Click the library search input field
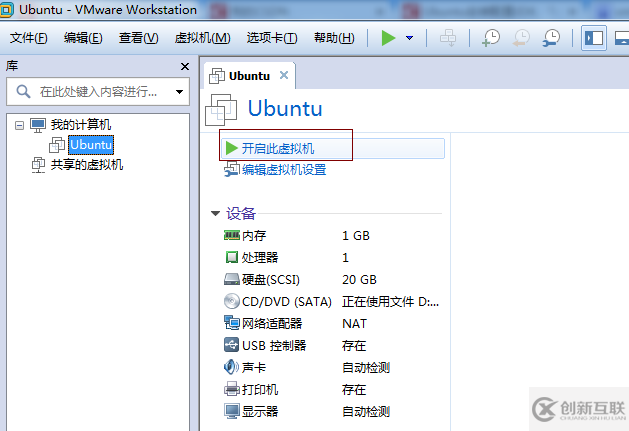Image resolution: width=629 pixels, height=431 pixels. click(98, 92)
